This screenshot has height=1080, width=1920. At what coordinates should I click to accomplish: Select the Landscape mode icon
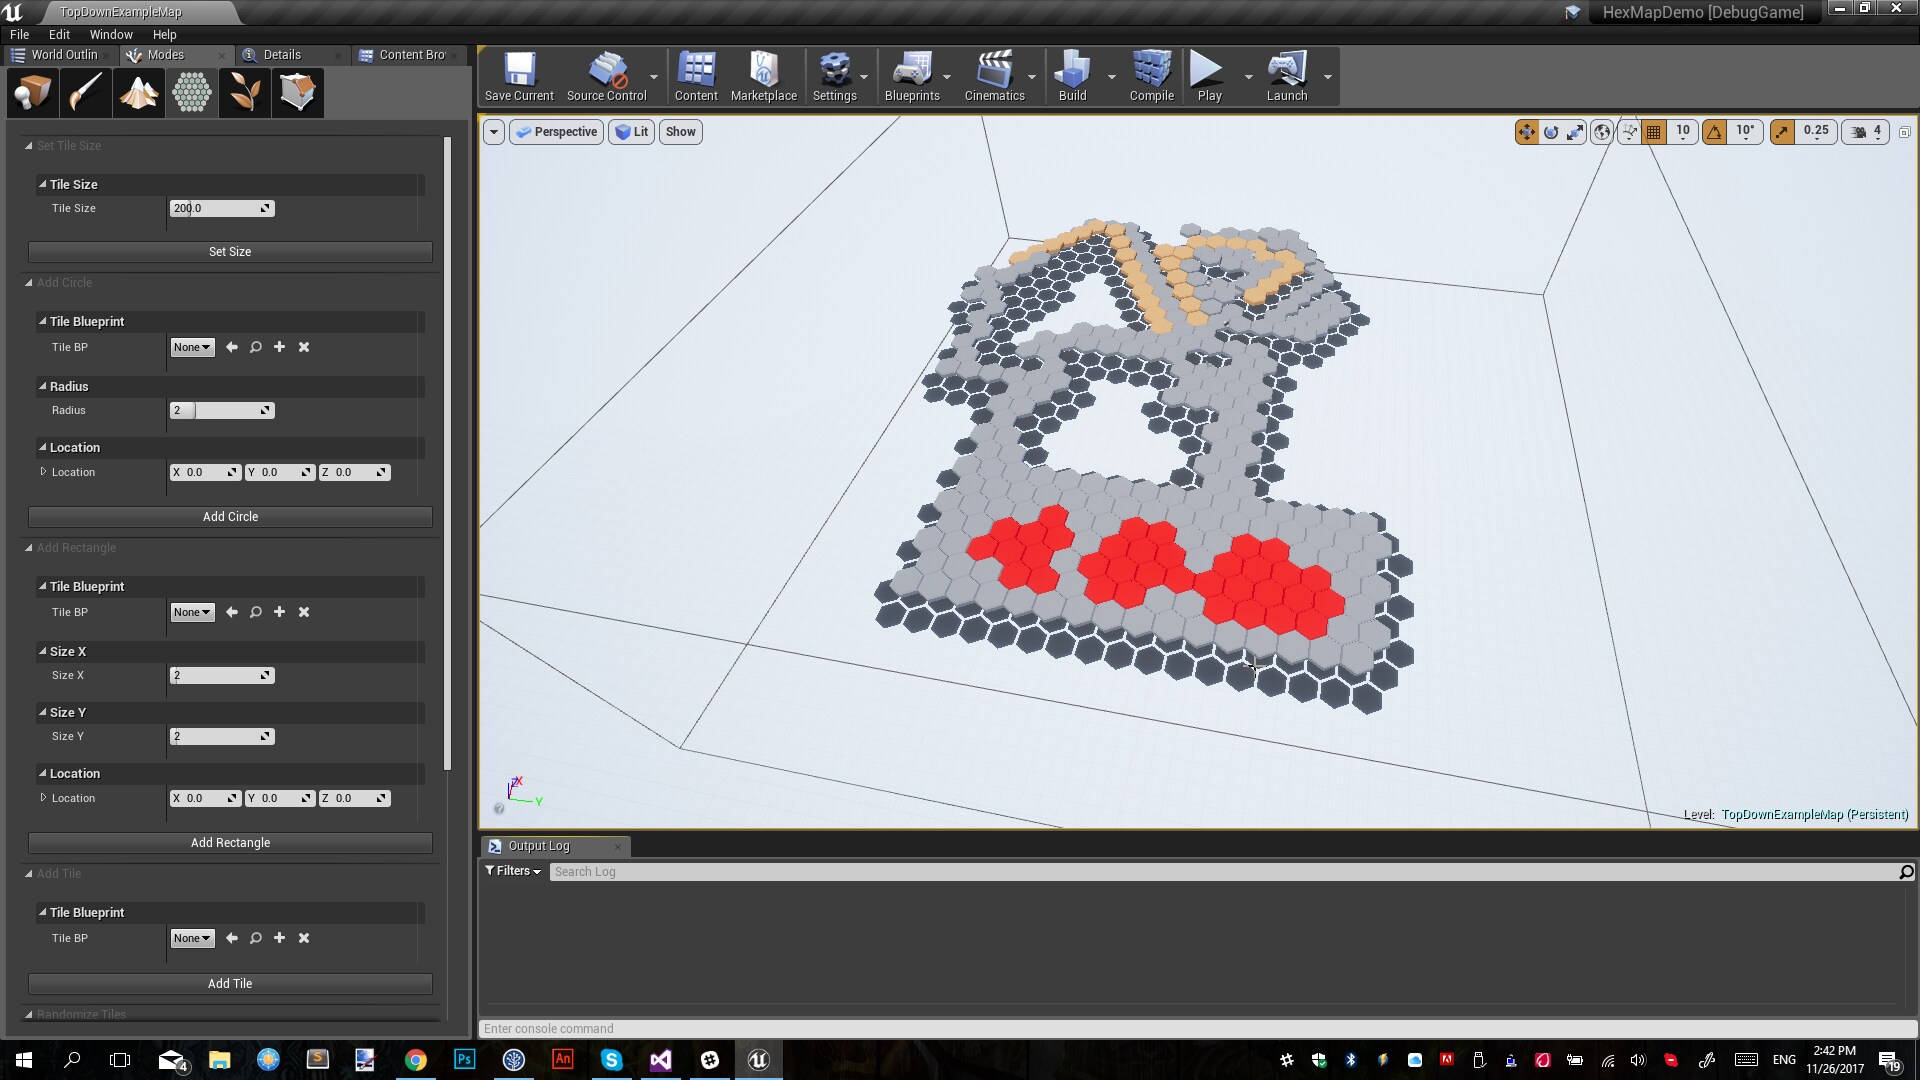(x=138, y=93)
